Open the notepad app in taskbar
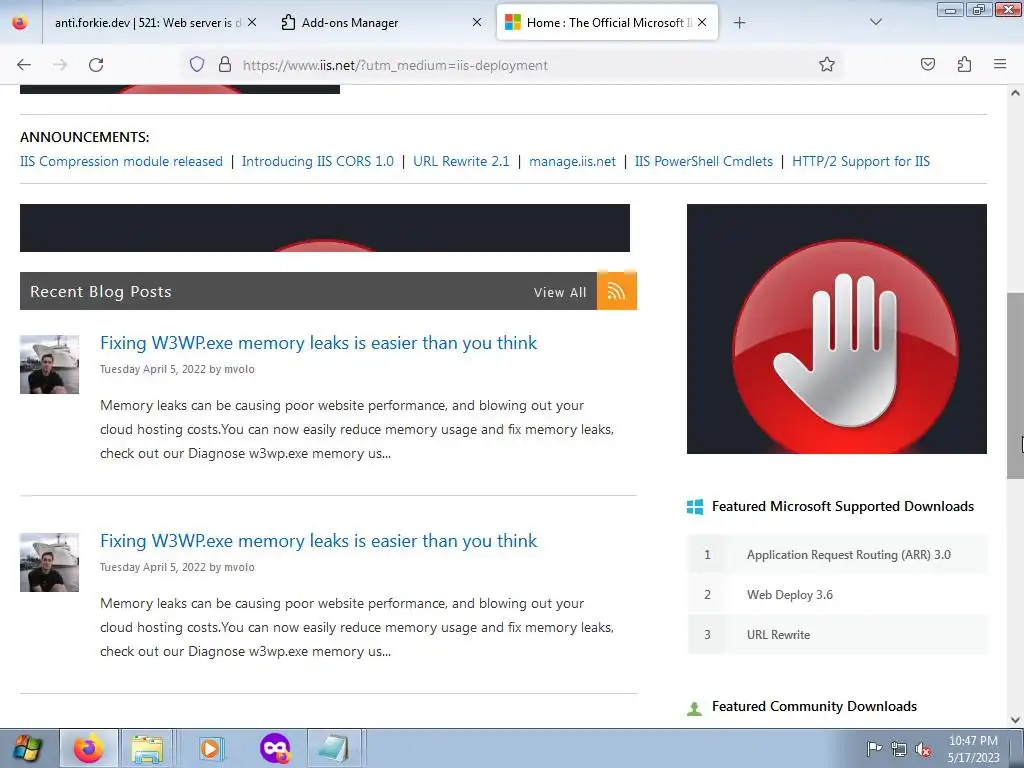1024x768 pixels. point(334,748)
